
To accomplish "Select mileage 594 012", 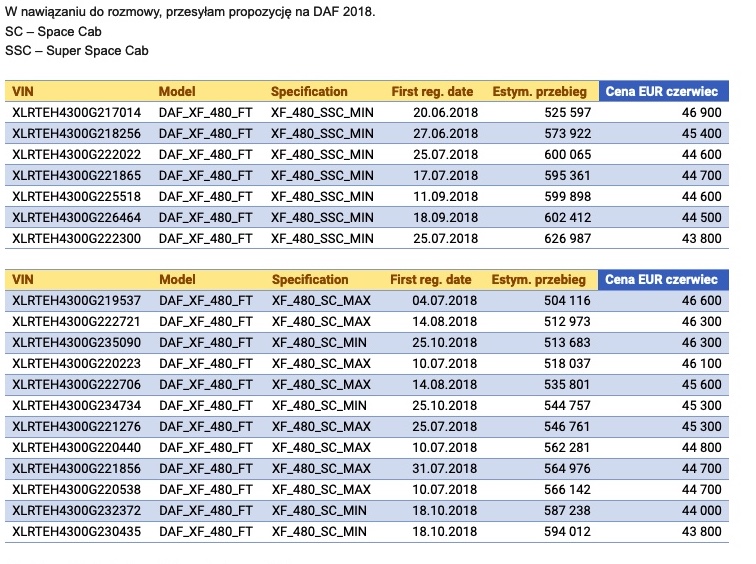I will point(567,532).
